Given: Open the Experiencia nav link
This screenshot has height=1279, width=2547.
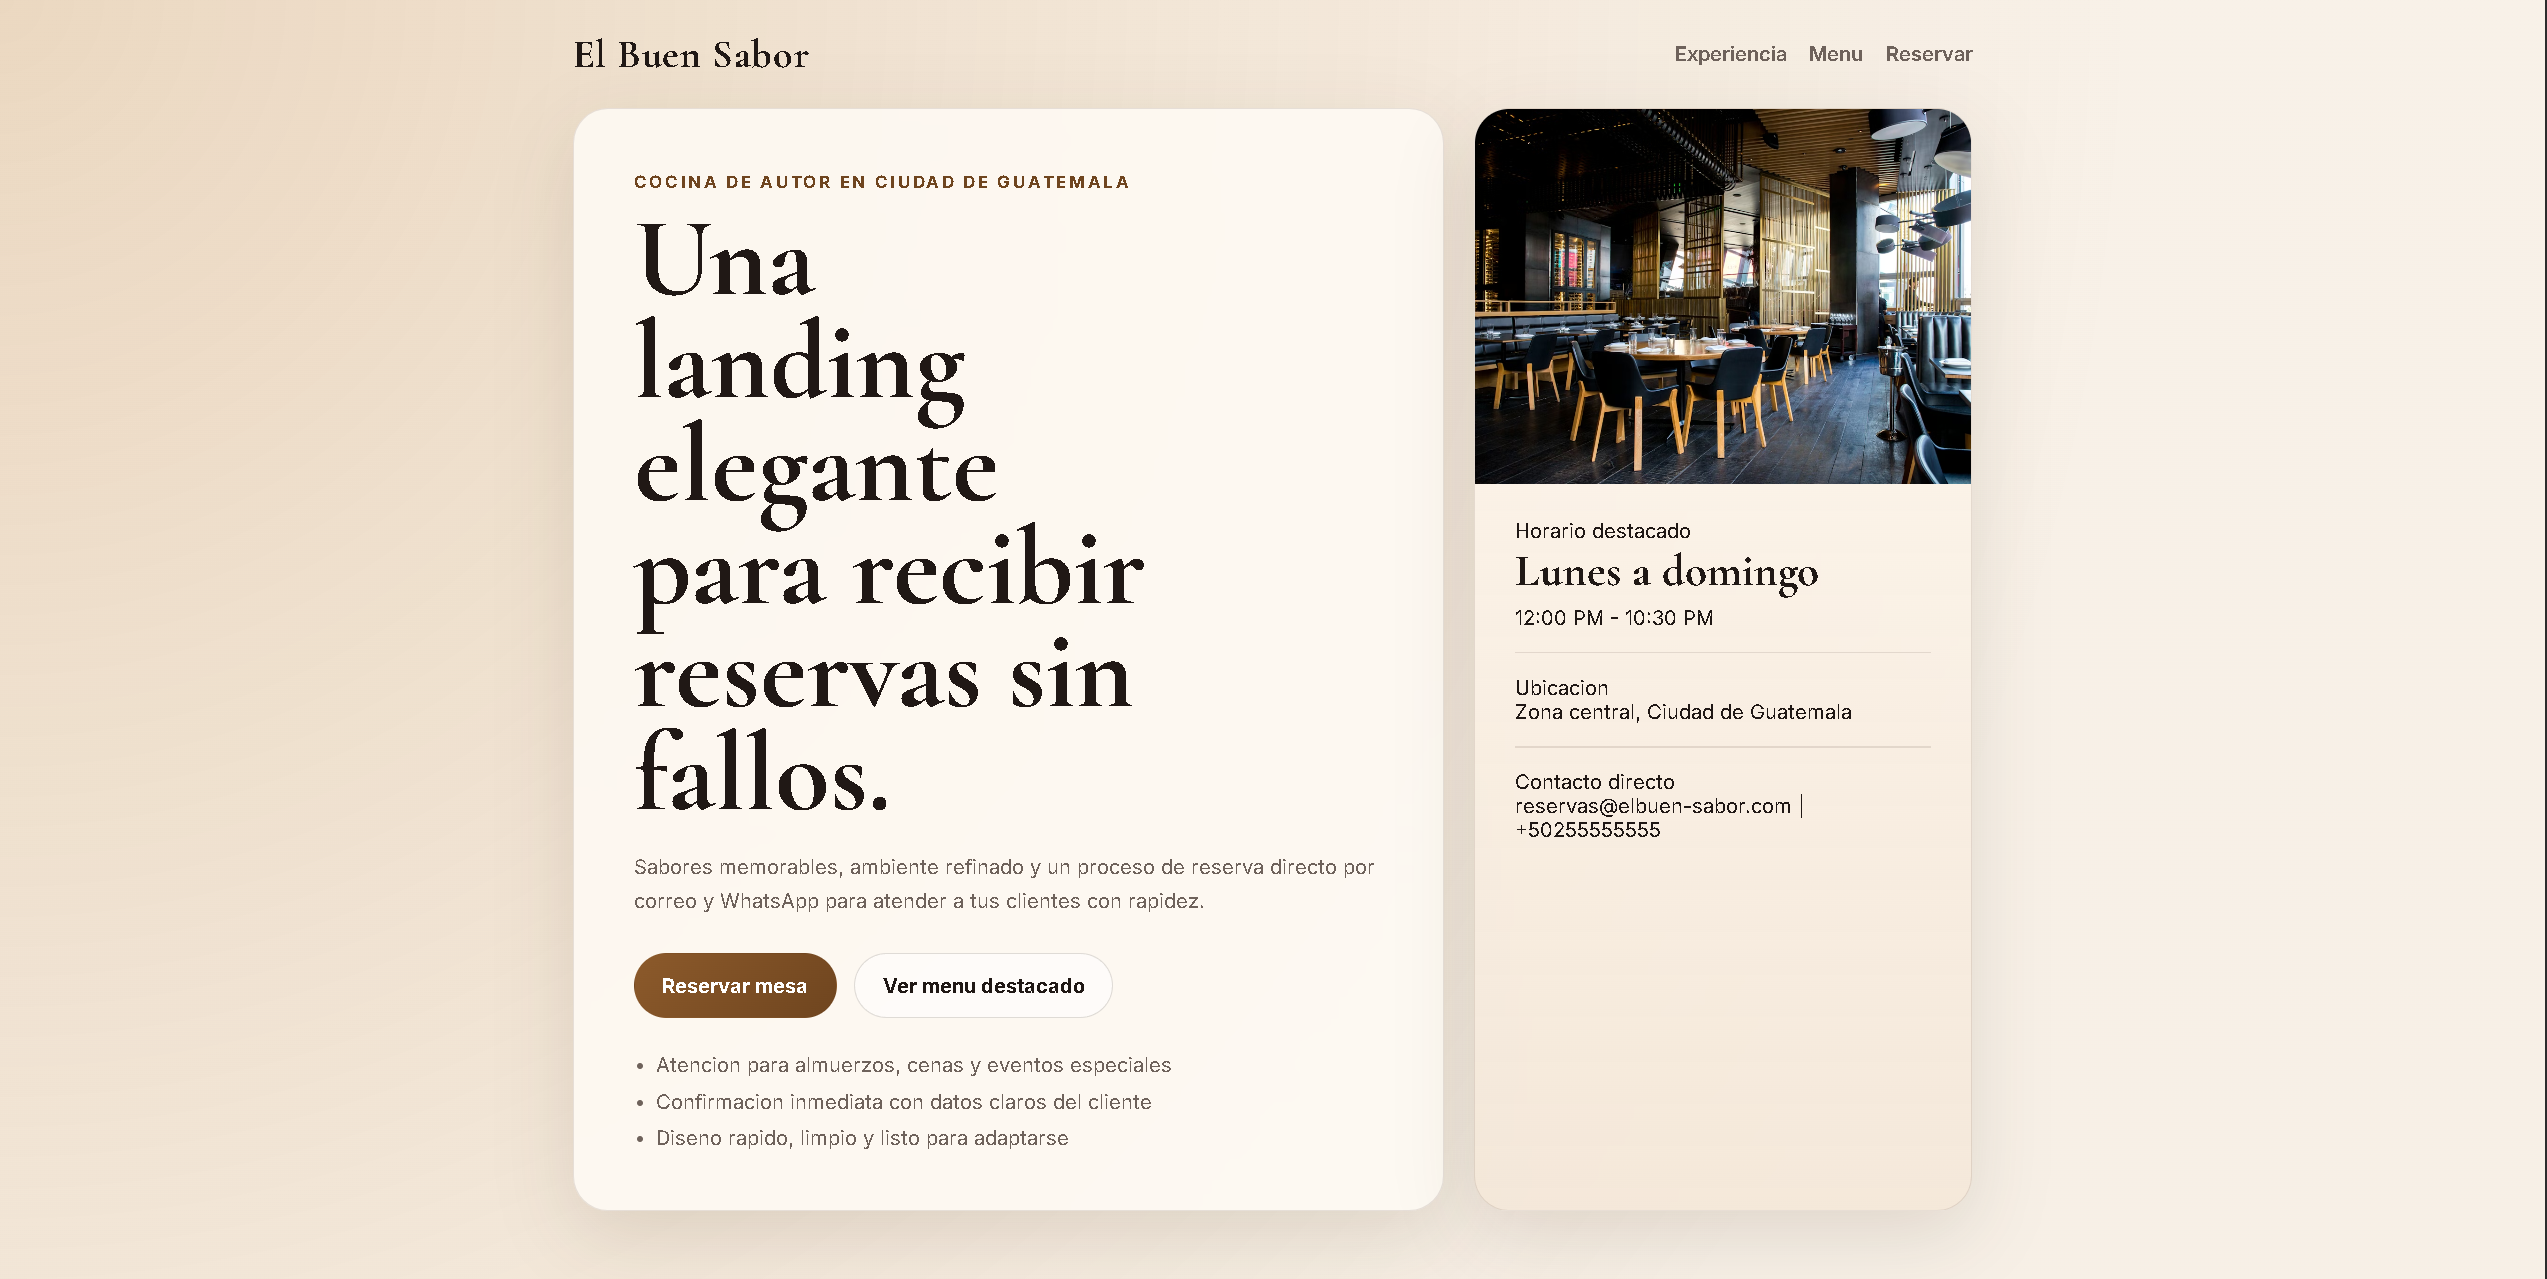Looking at the screenshot, I should pos(1730,54).
